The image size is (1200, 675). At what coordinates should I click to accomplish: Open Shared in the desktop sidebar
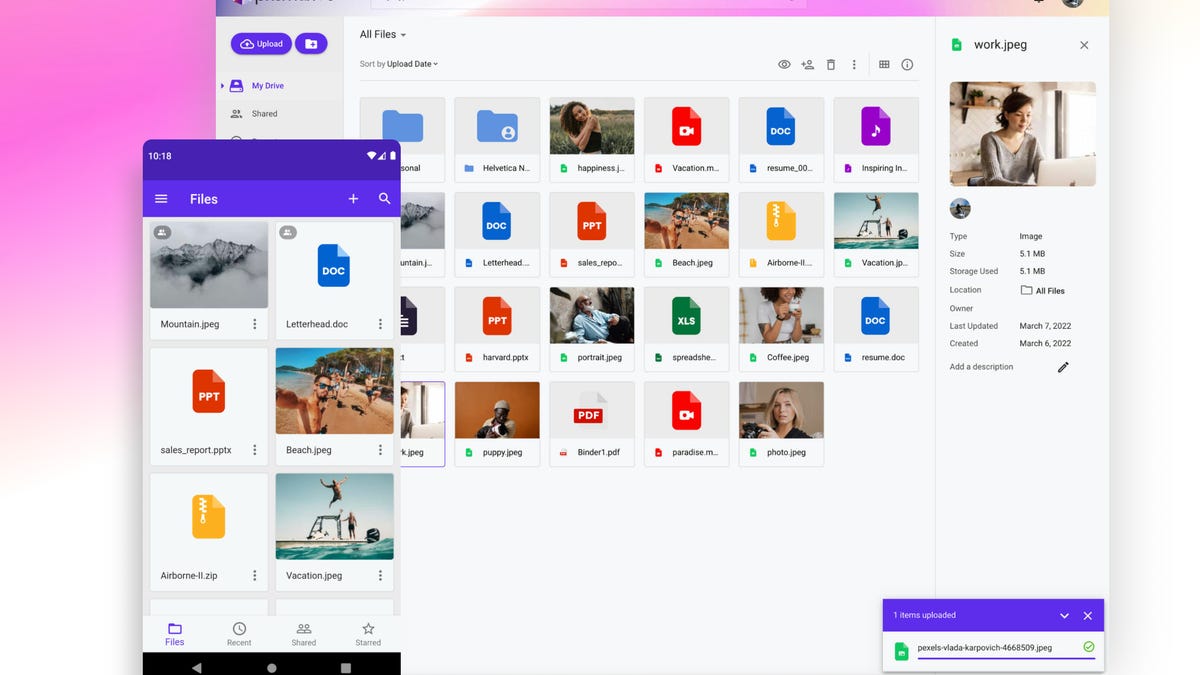(x=264, y=114)
